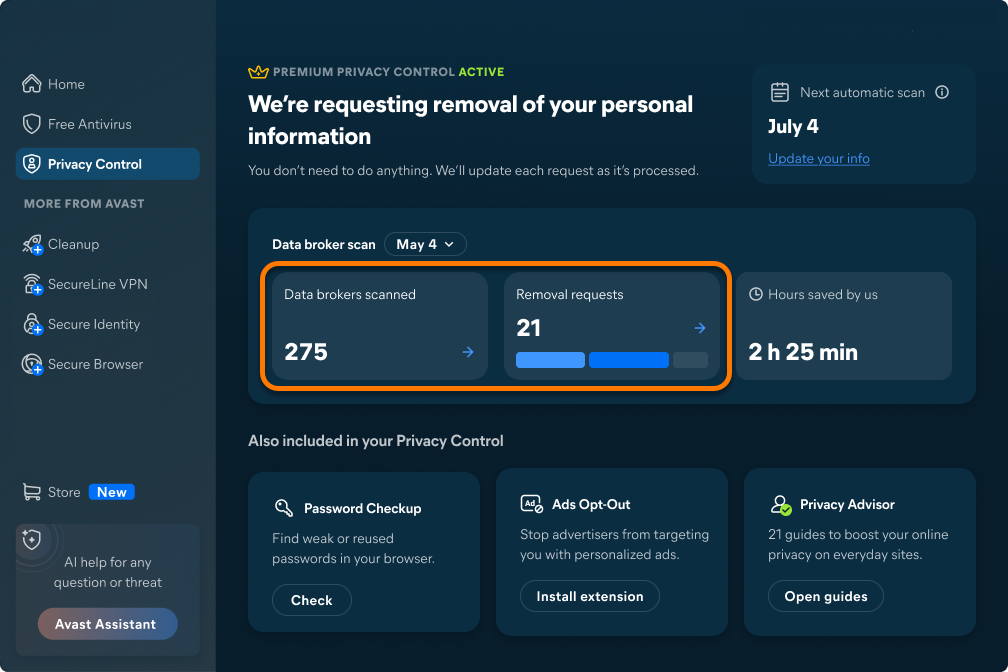Click the Check button for Password Checkup
The image size is (1008, 672).
tap(312, 600)
